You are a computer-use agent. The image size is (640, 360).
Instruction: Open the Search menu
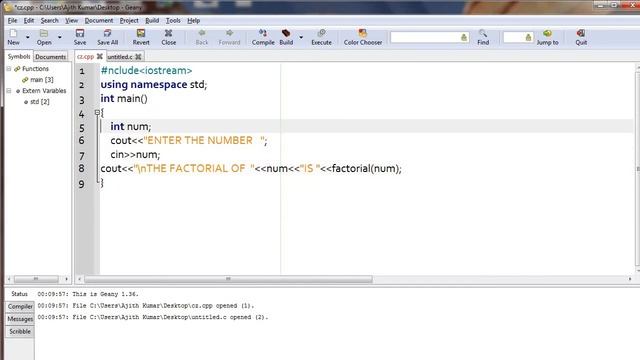click(49, 20)
